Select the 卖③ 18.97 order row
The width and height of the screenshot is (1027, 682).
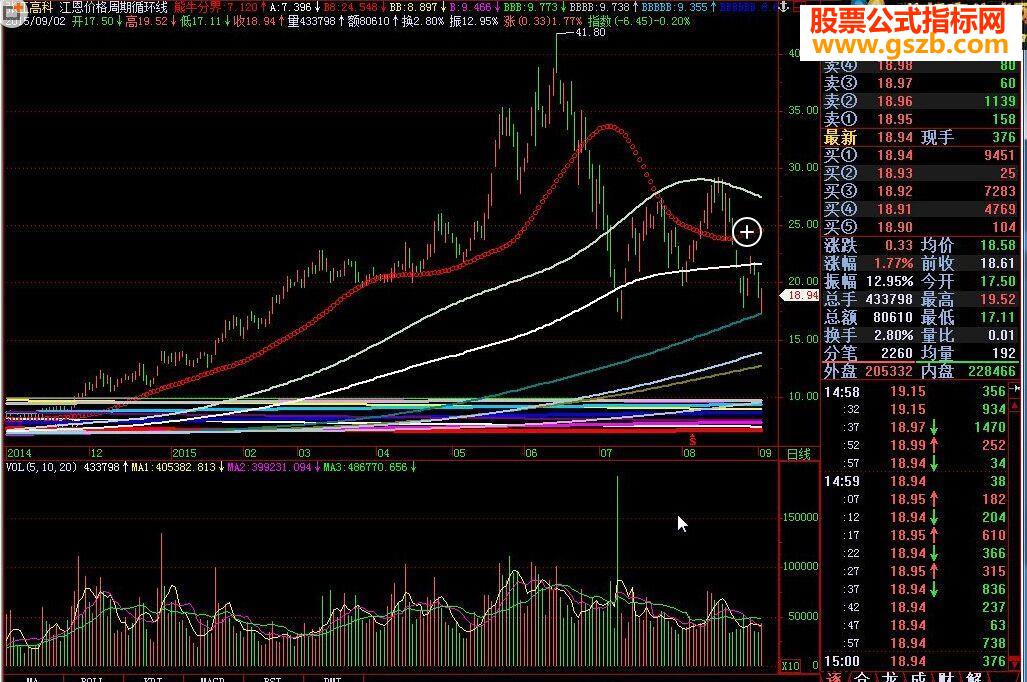(x=920, y=83)
